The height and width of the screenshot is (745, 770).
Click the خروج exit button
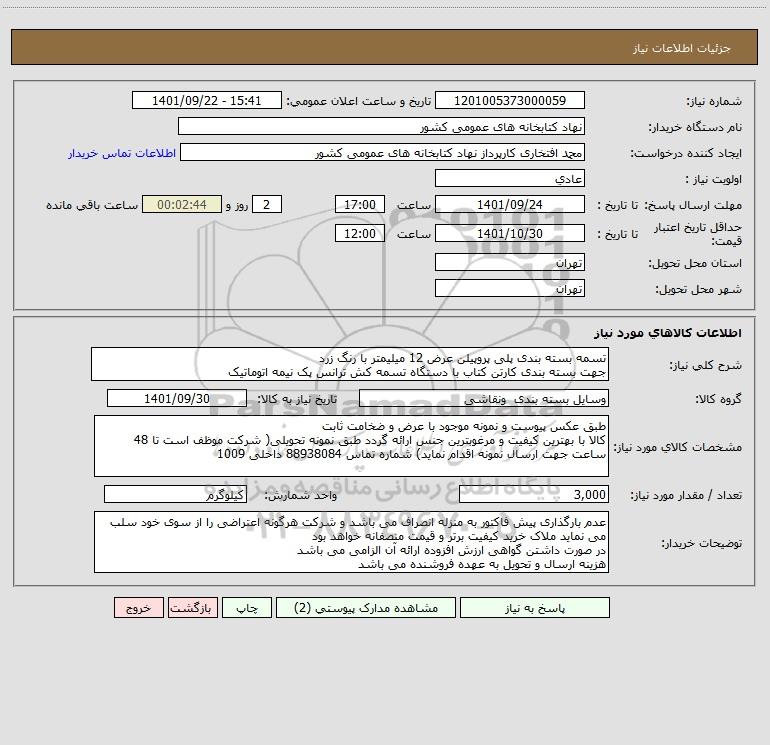(x=138, y=608)
